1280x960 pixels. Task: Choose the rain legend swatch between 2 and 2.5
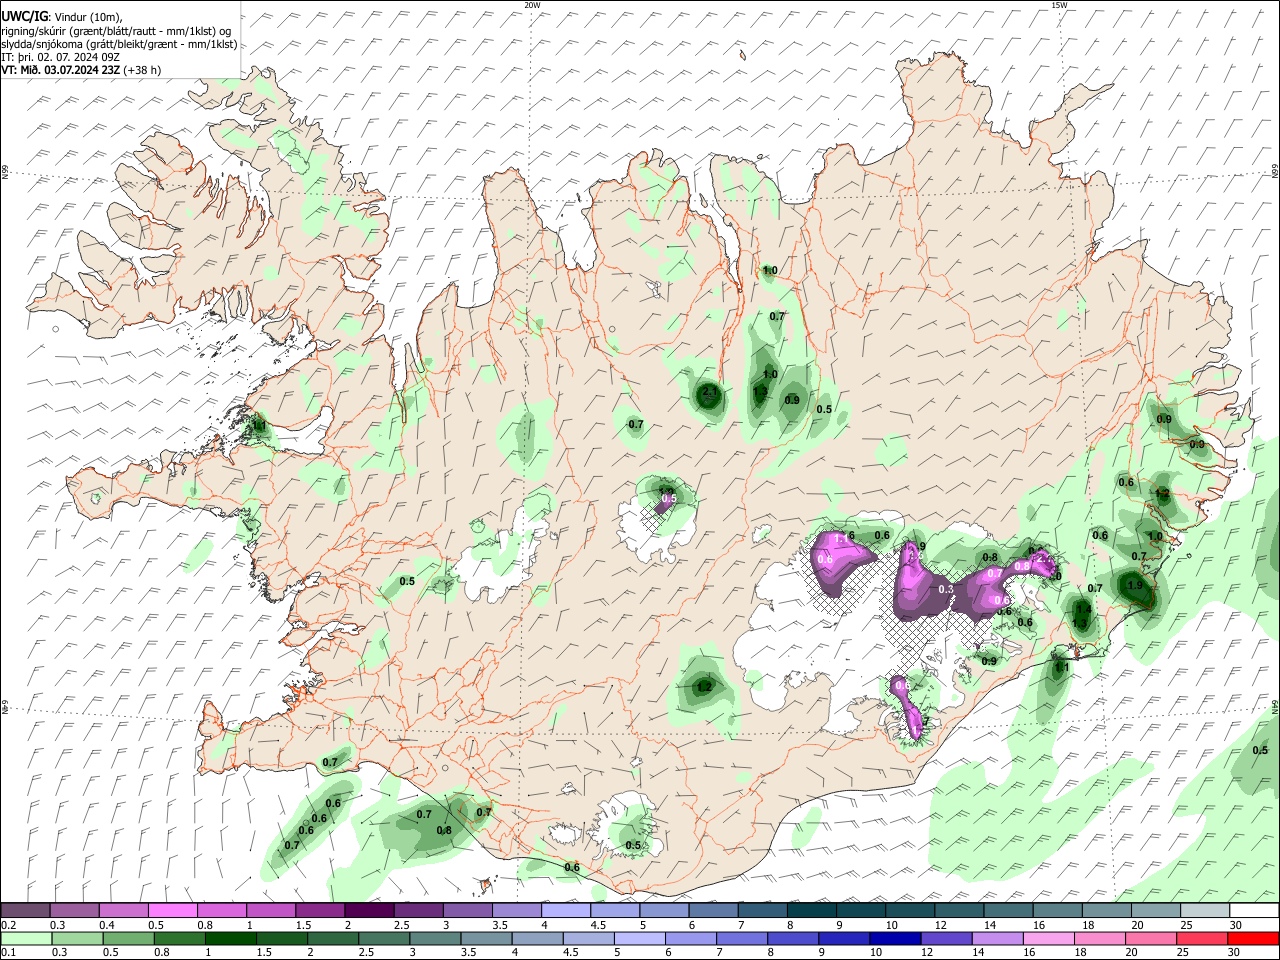point(333,939)
